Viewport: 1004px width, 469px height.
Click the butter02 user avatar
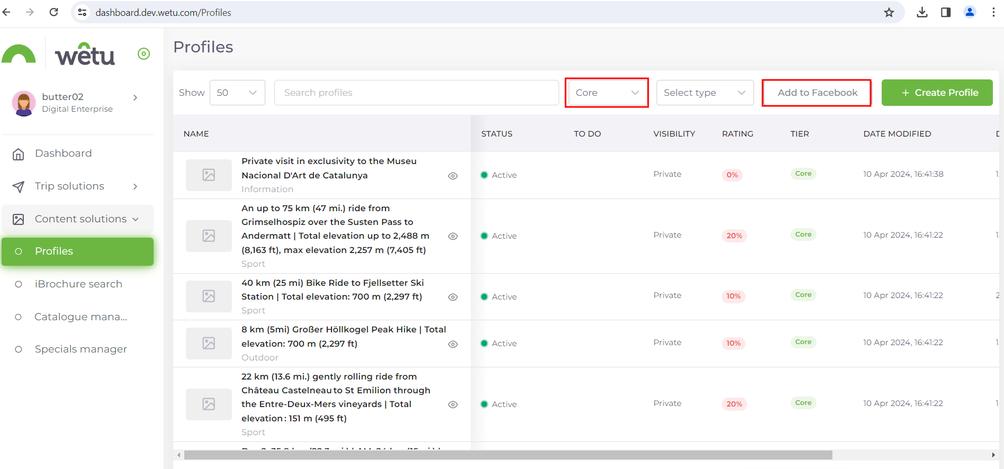24,102
